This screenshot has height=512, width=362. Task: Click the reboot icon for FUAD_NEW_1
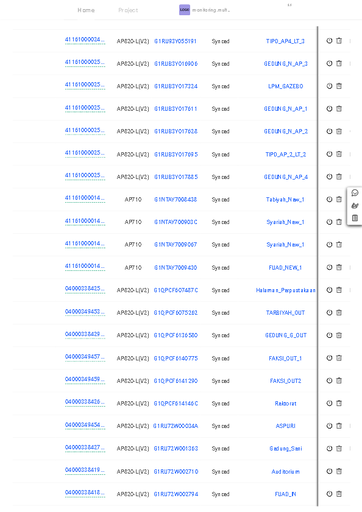[x=329, y=267]
